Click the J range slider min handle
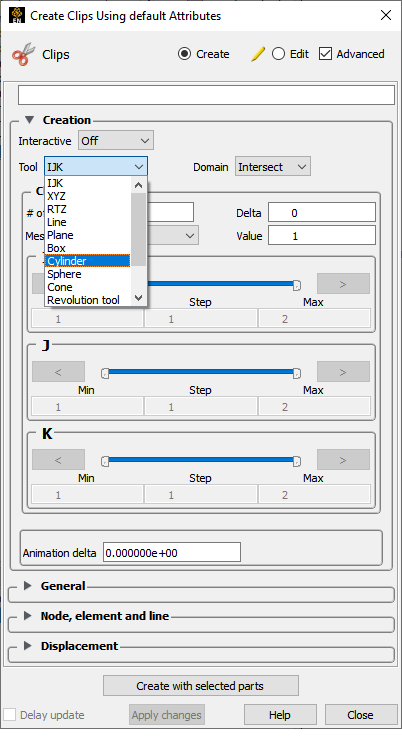402x741 pixels. [x=105, y=373]
